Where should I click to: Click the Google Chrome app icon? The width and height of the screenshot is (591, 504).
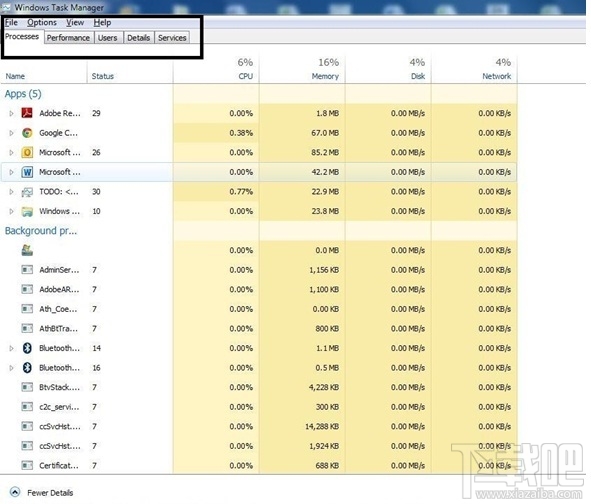[27, 133]
